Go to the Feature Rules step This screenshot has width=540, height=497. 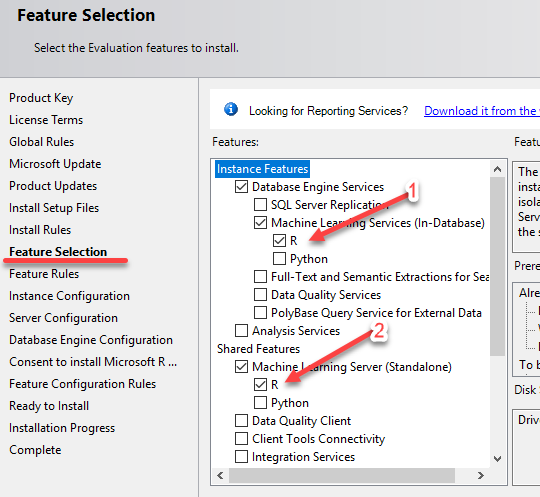point(44,274)
